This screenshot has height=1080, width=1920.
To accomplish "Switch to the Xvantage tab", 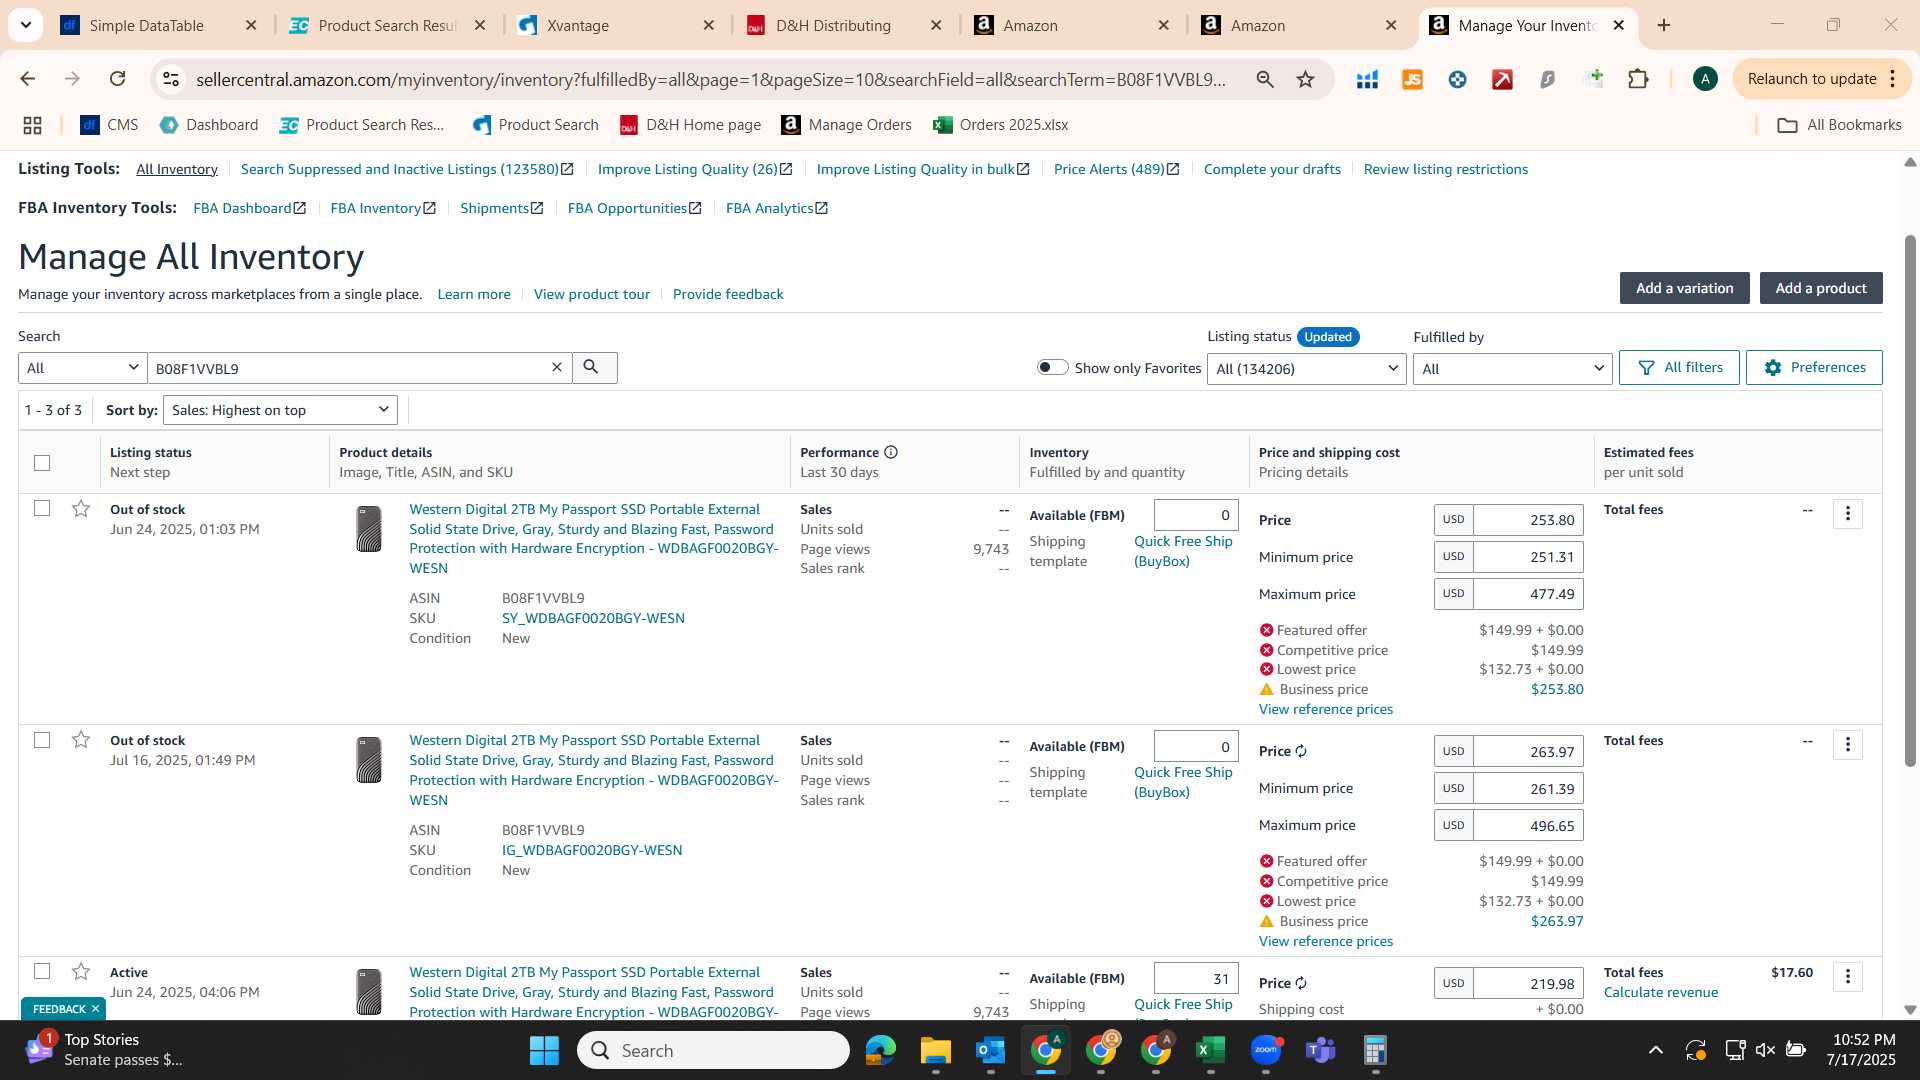I will 617,25.
